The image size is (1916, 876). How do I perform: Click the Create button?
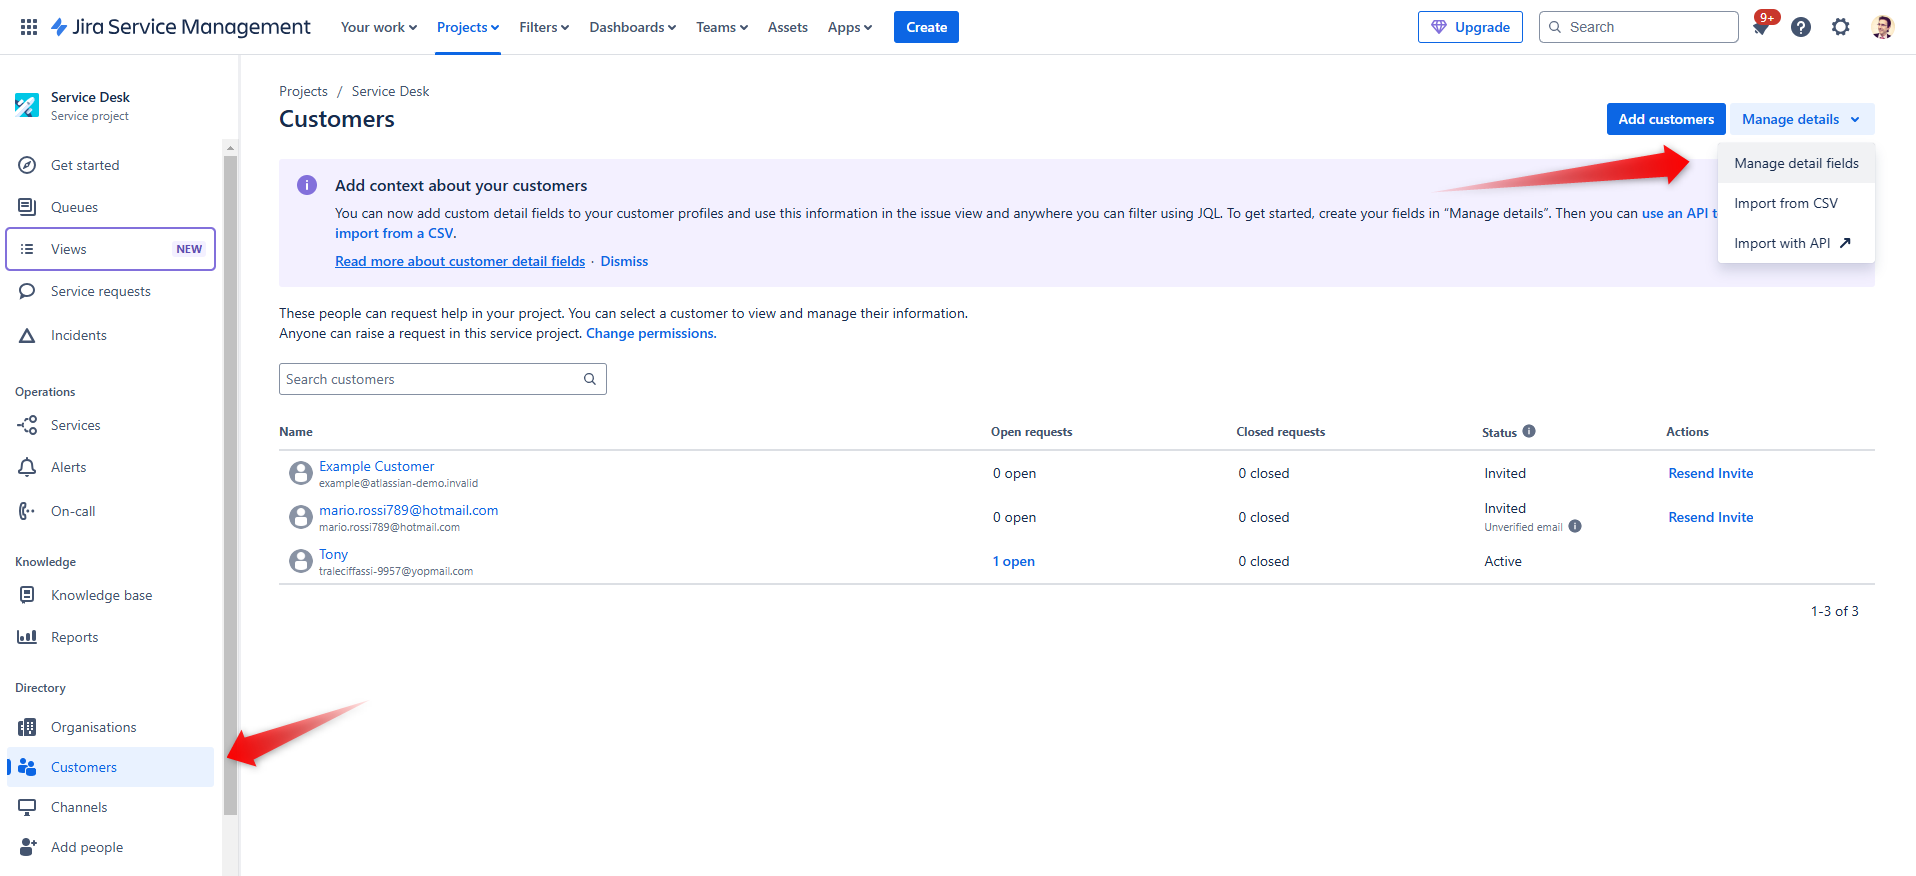[926, 27]
